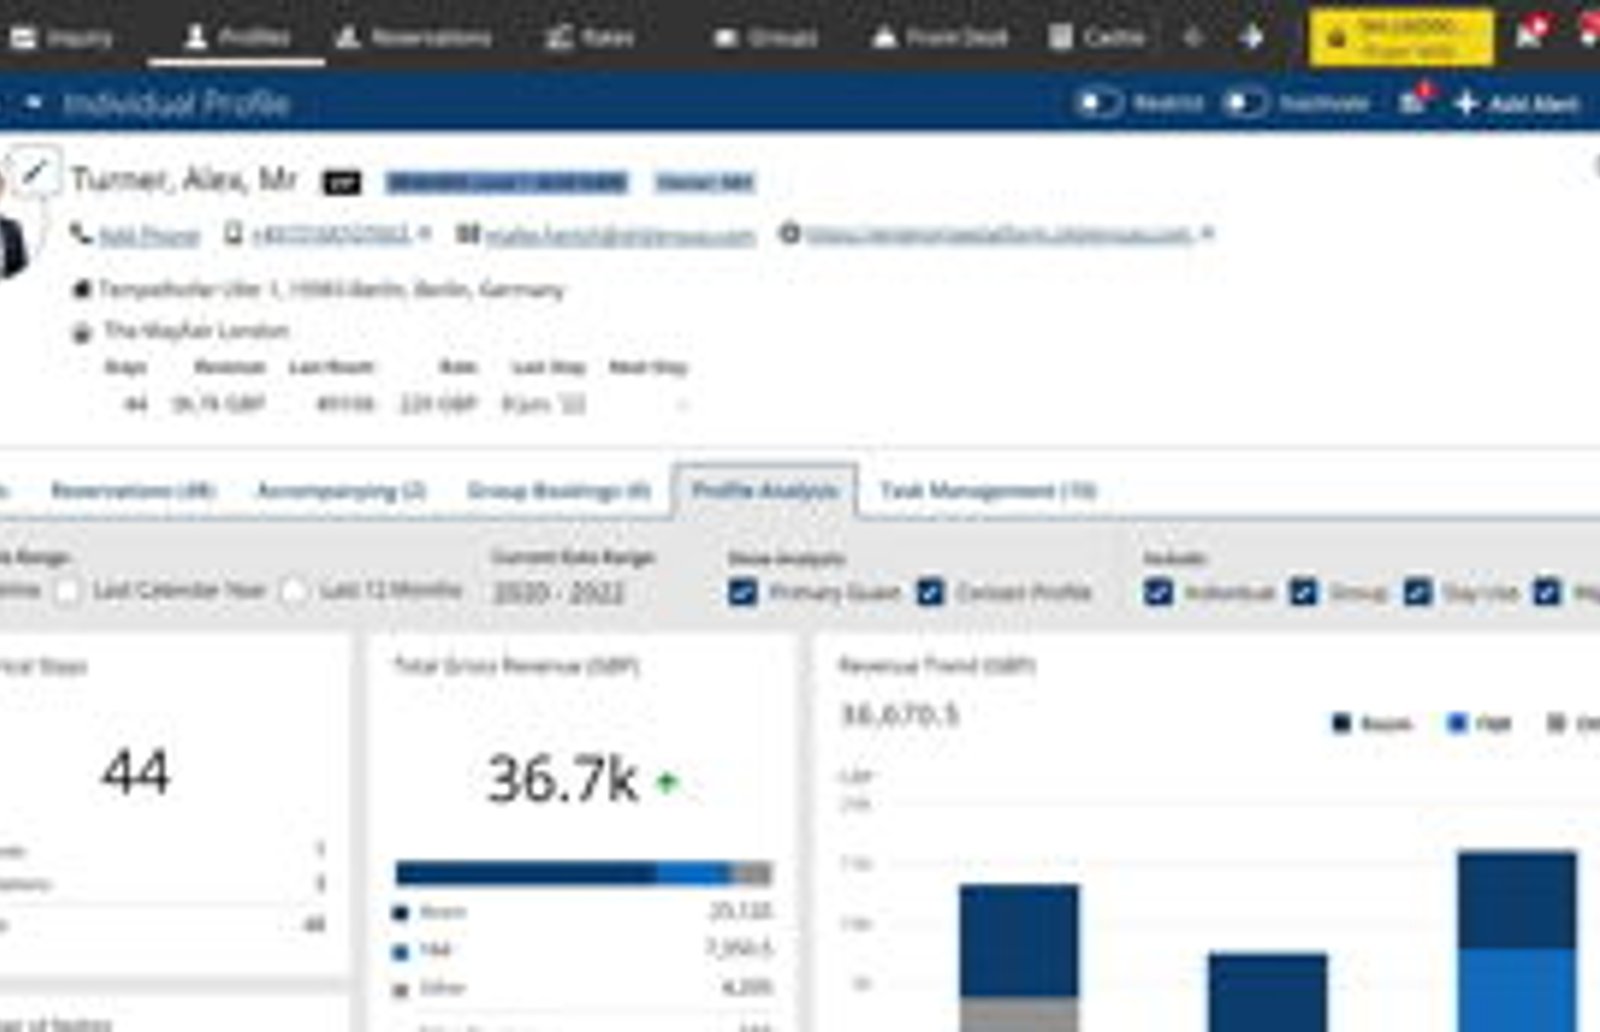
Task: Click the email address link
Action: click(x=620, y=236)
